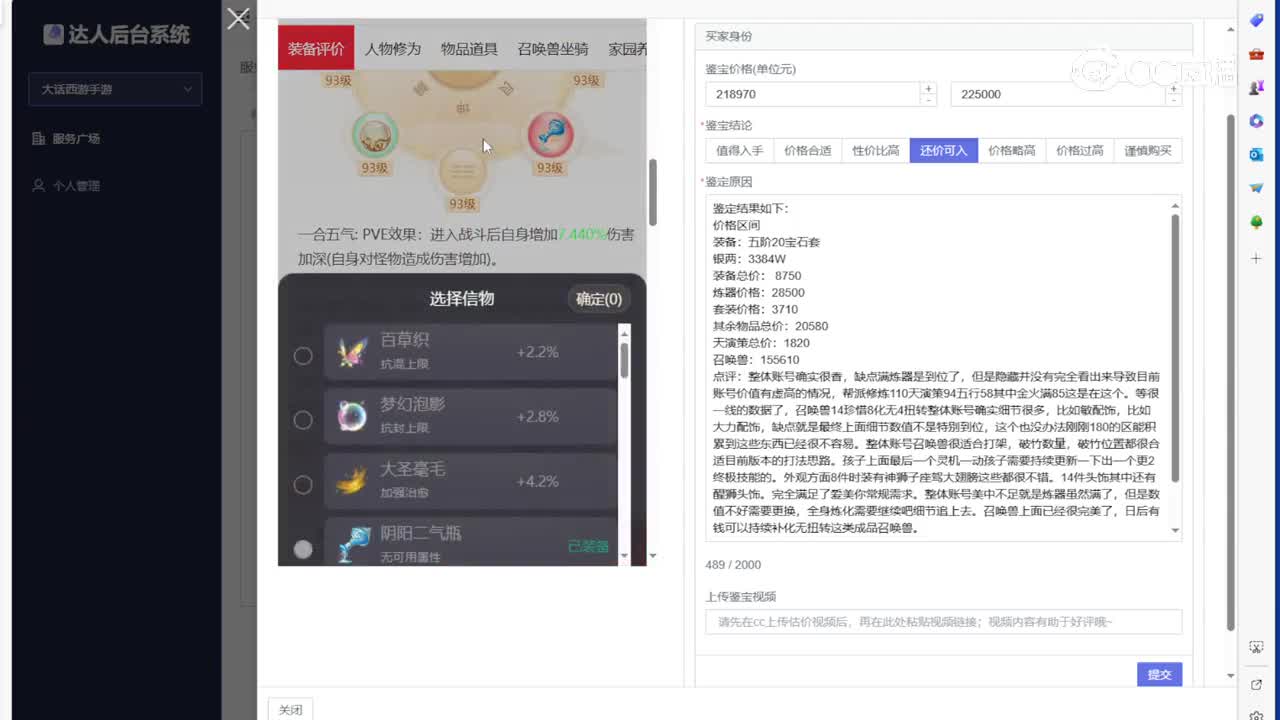
Task: Click the blue 提交 submit button
Action: (1159, 674)
